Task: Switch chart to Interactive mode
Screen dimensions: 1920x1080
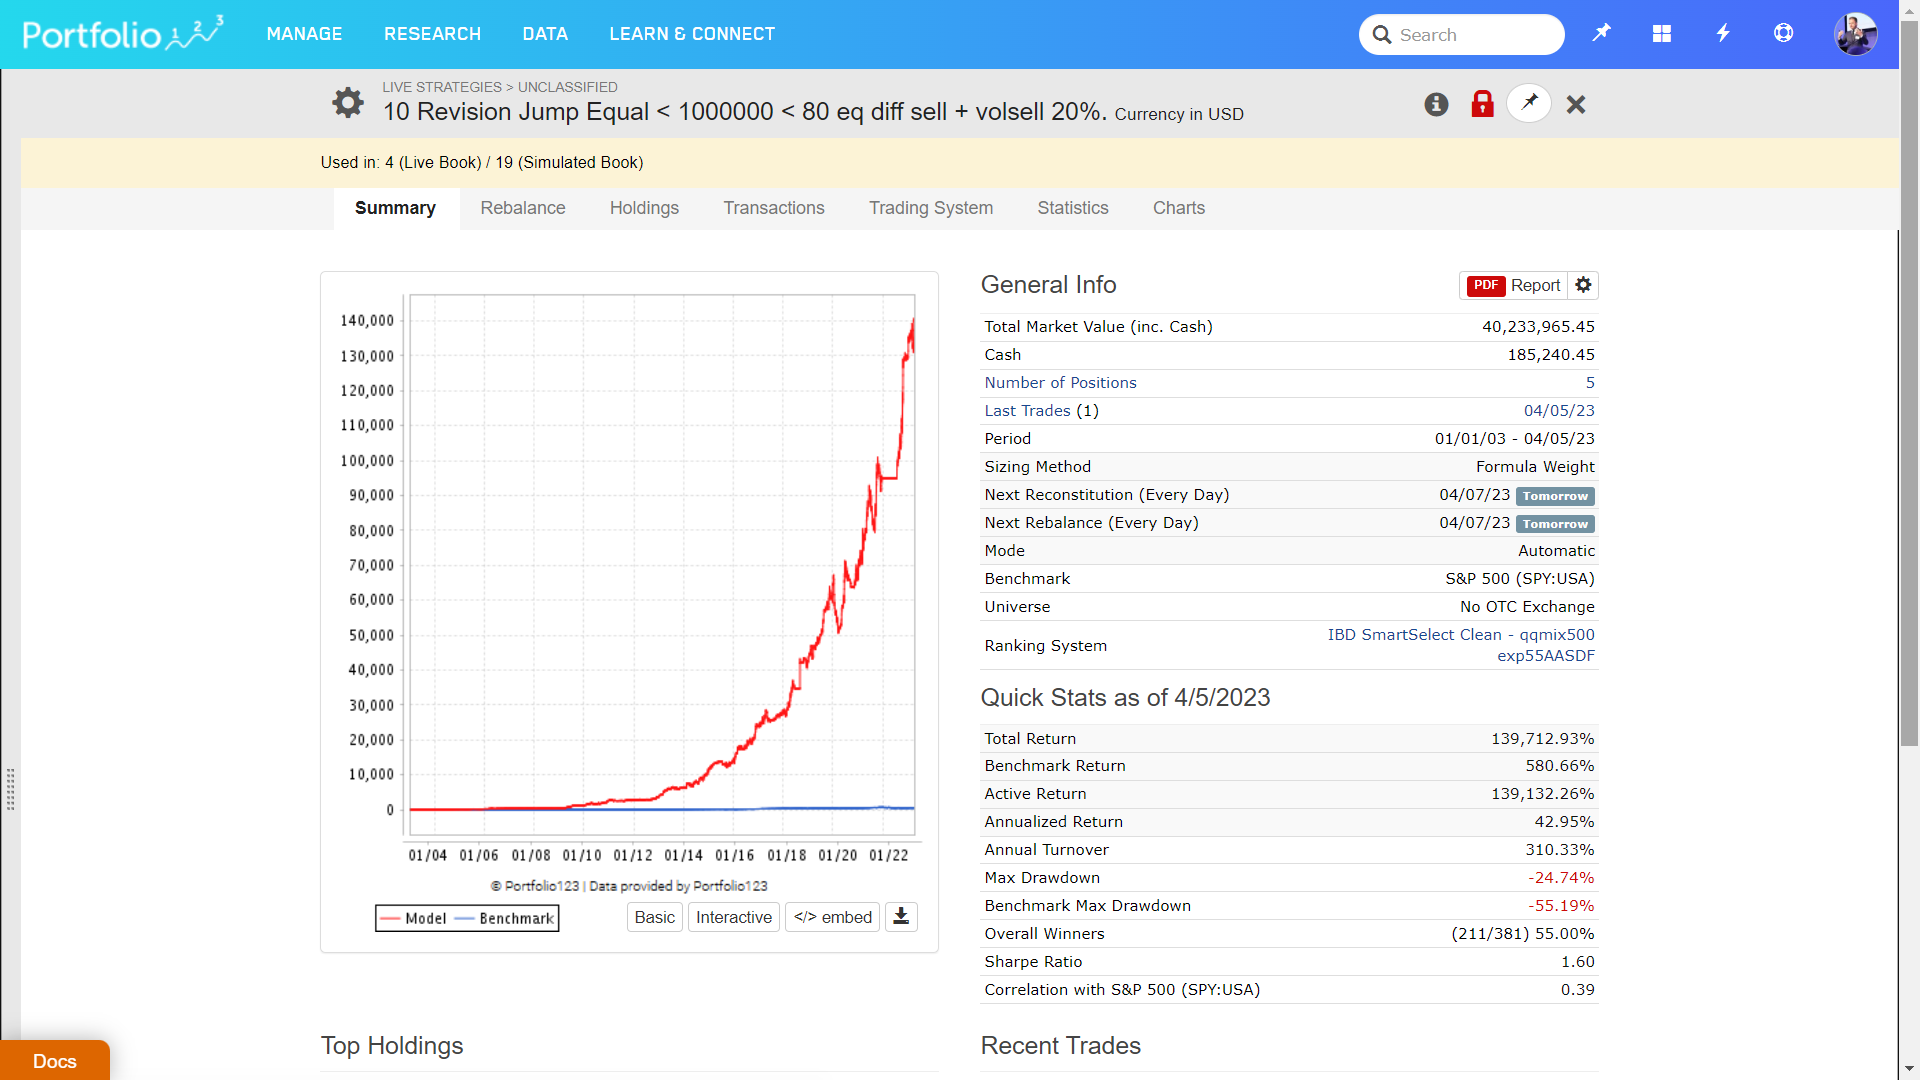Action: point(733,917)
